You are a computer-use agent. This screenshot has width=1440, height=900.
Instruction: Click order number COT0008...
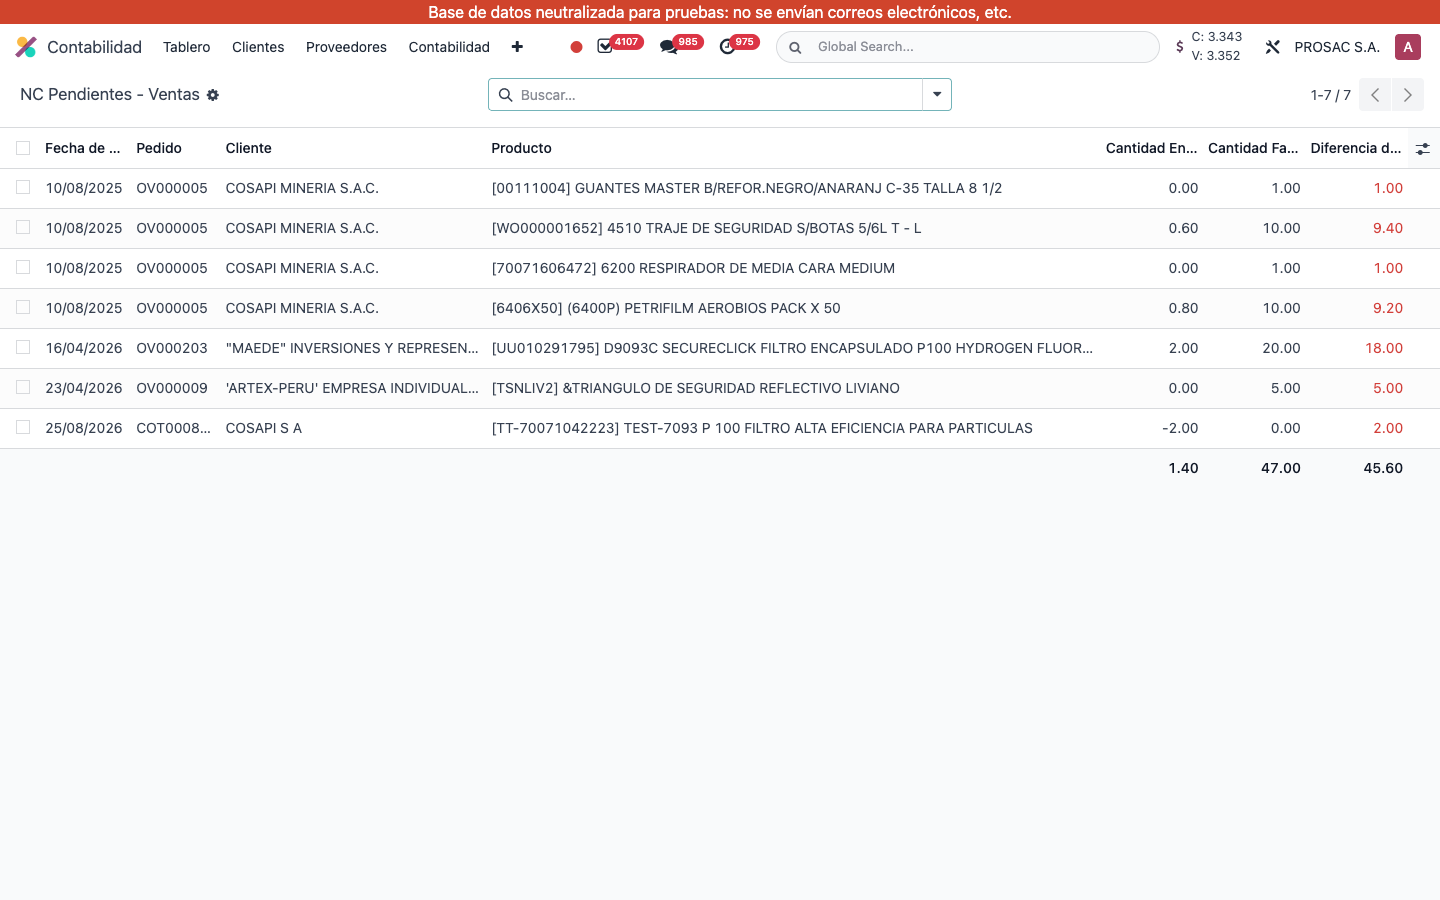[x=174, y=428]
